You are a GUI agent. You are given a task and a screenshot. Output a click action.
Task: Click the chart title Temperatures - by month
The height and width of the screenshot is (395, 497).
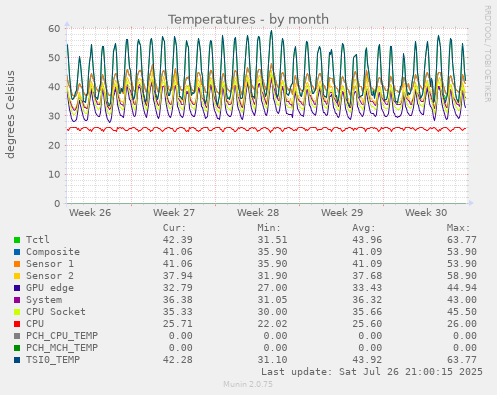[248, 19]
